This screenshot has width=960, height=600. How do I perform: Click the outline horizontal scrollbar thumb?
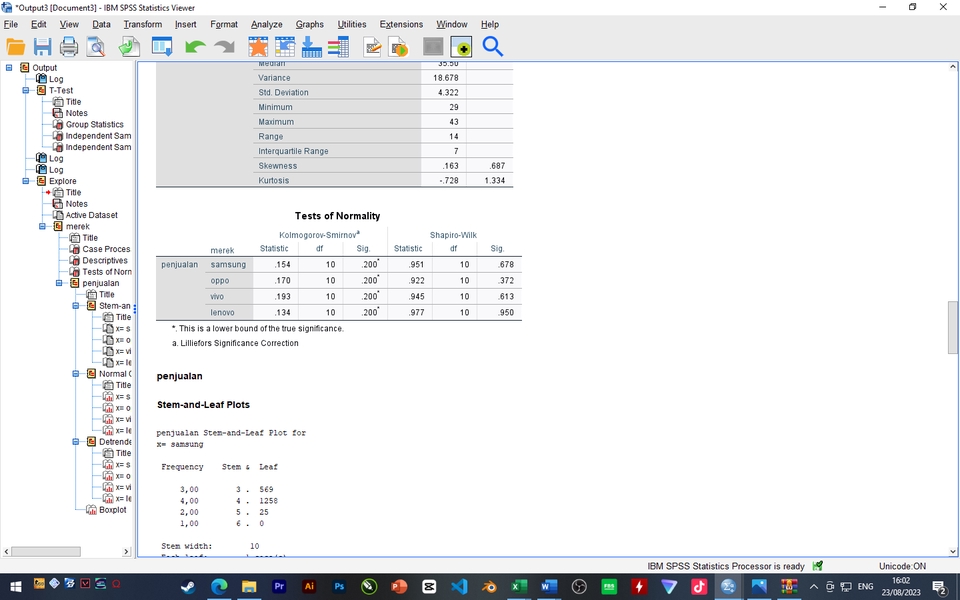(46, 551)
